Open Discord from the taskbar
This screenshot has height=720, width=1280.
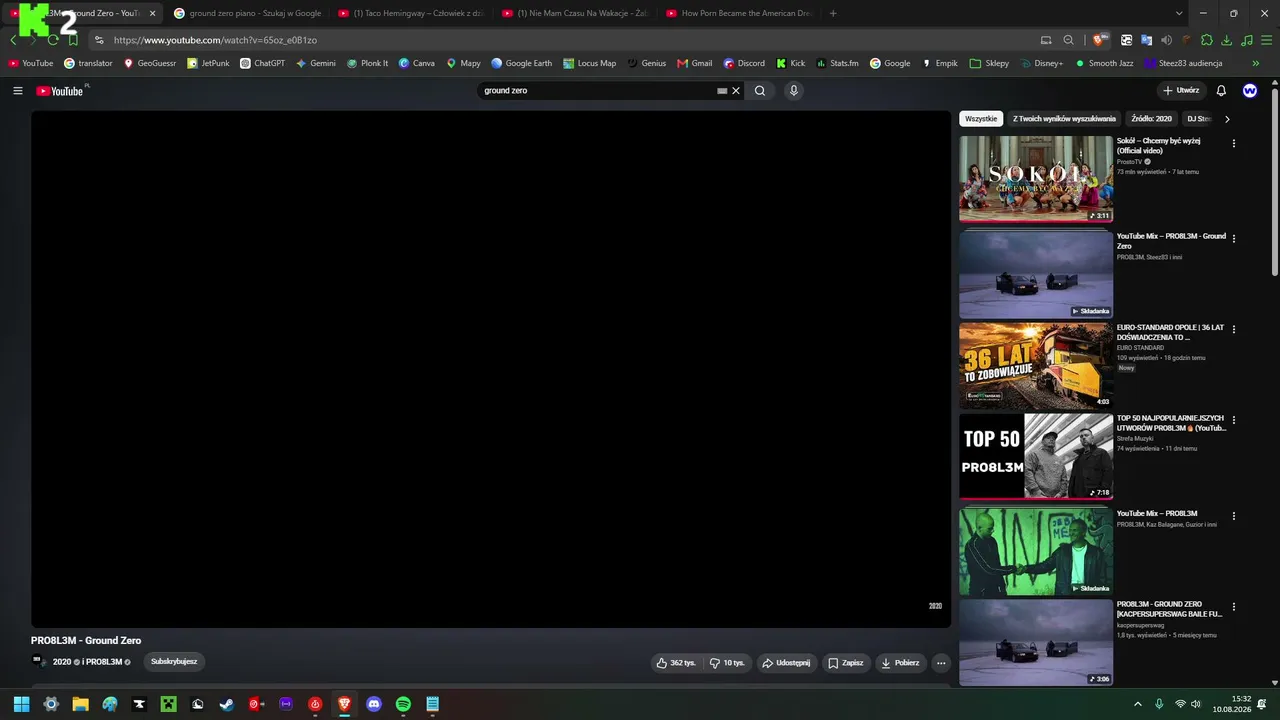[x=374, y=704]
